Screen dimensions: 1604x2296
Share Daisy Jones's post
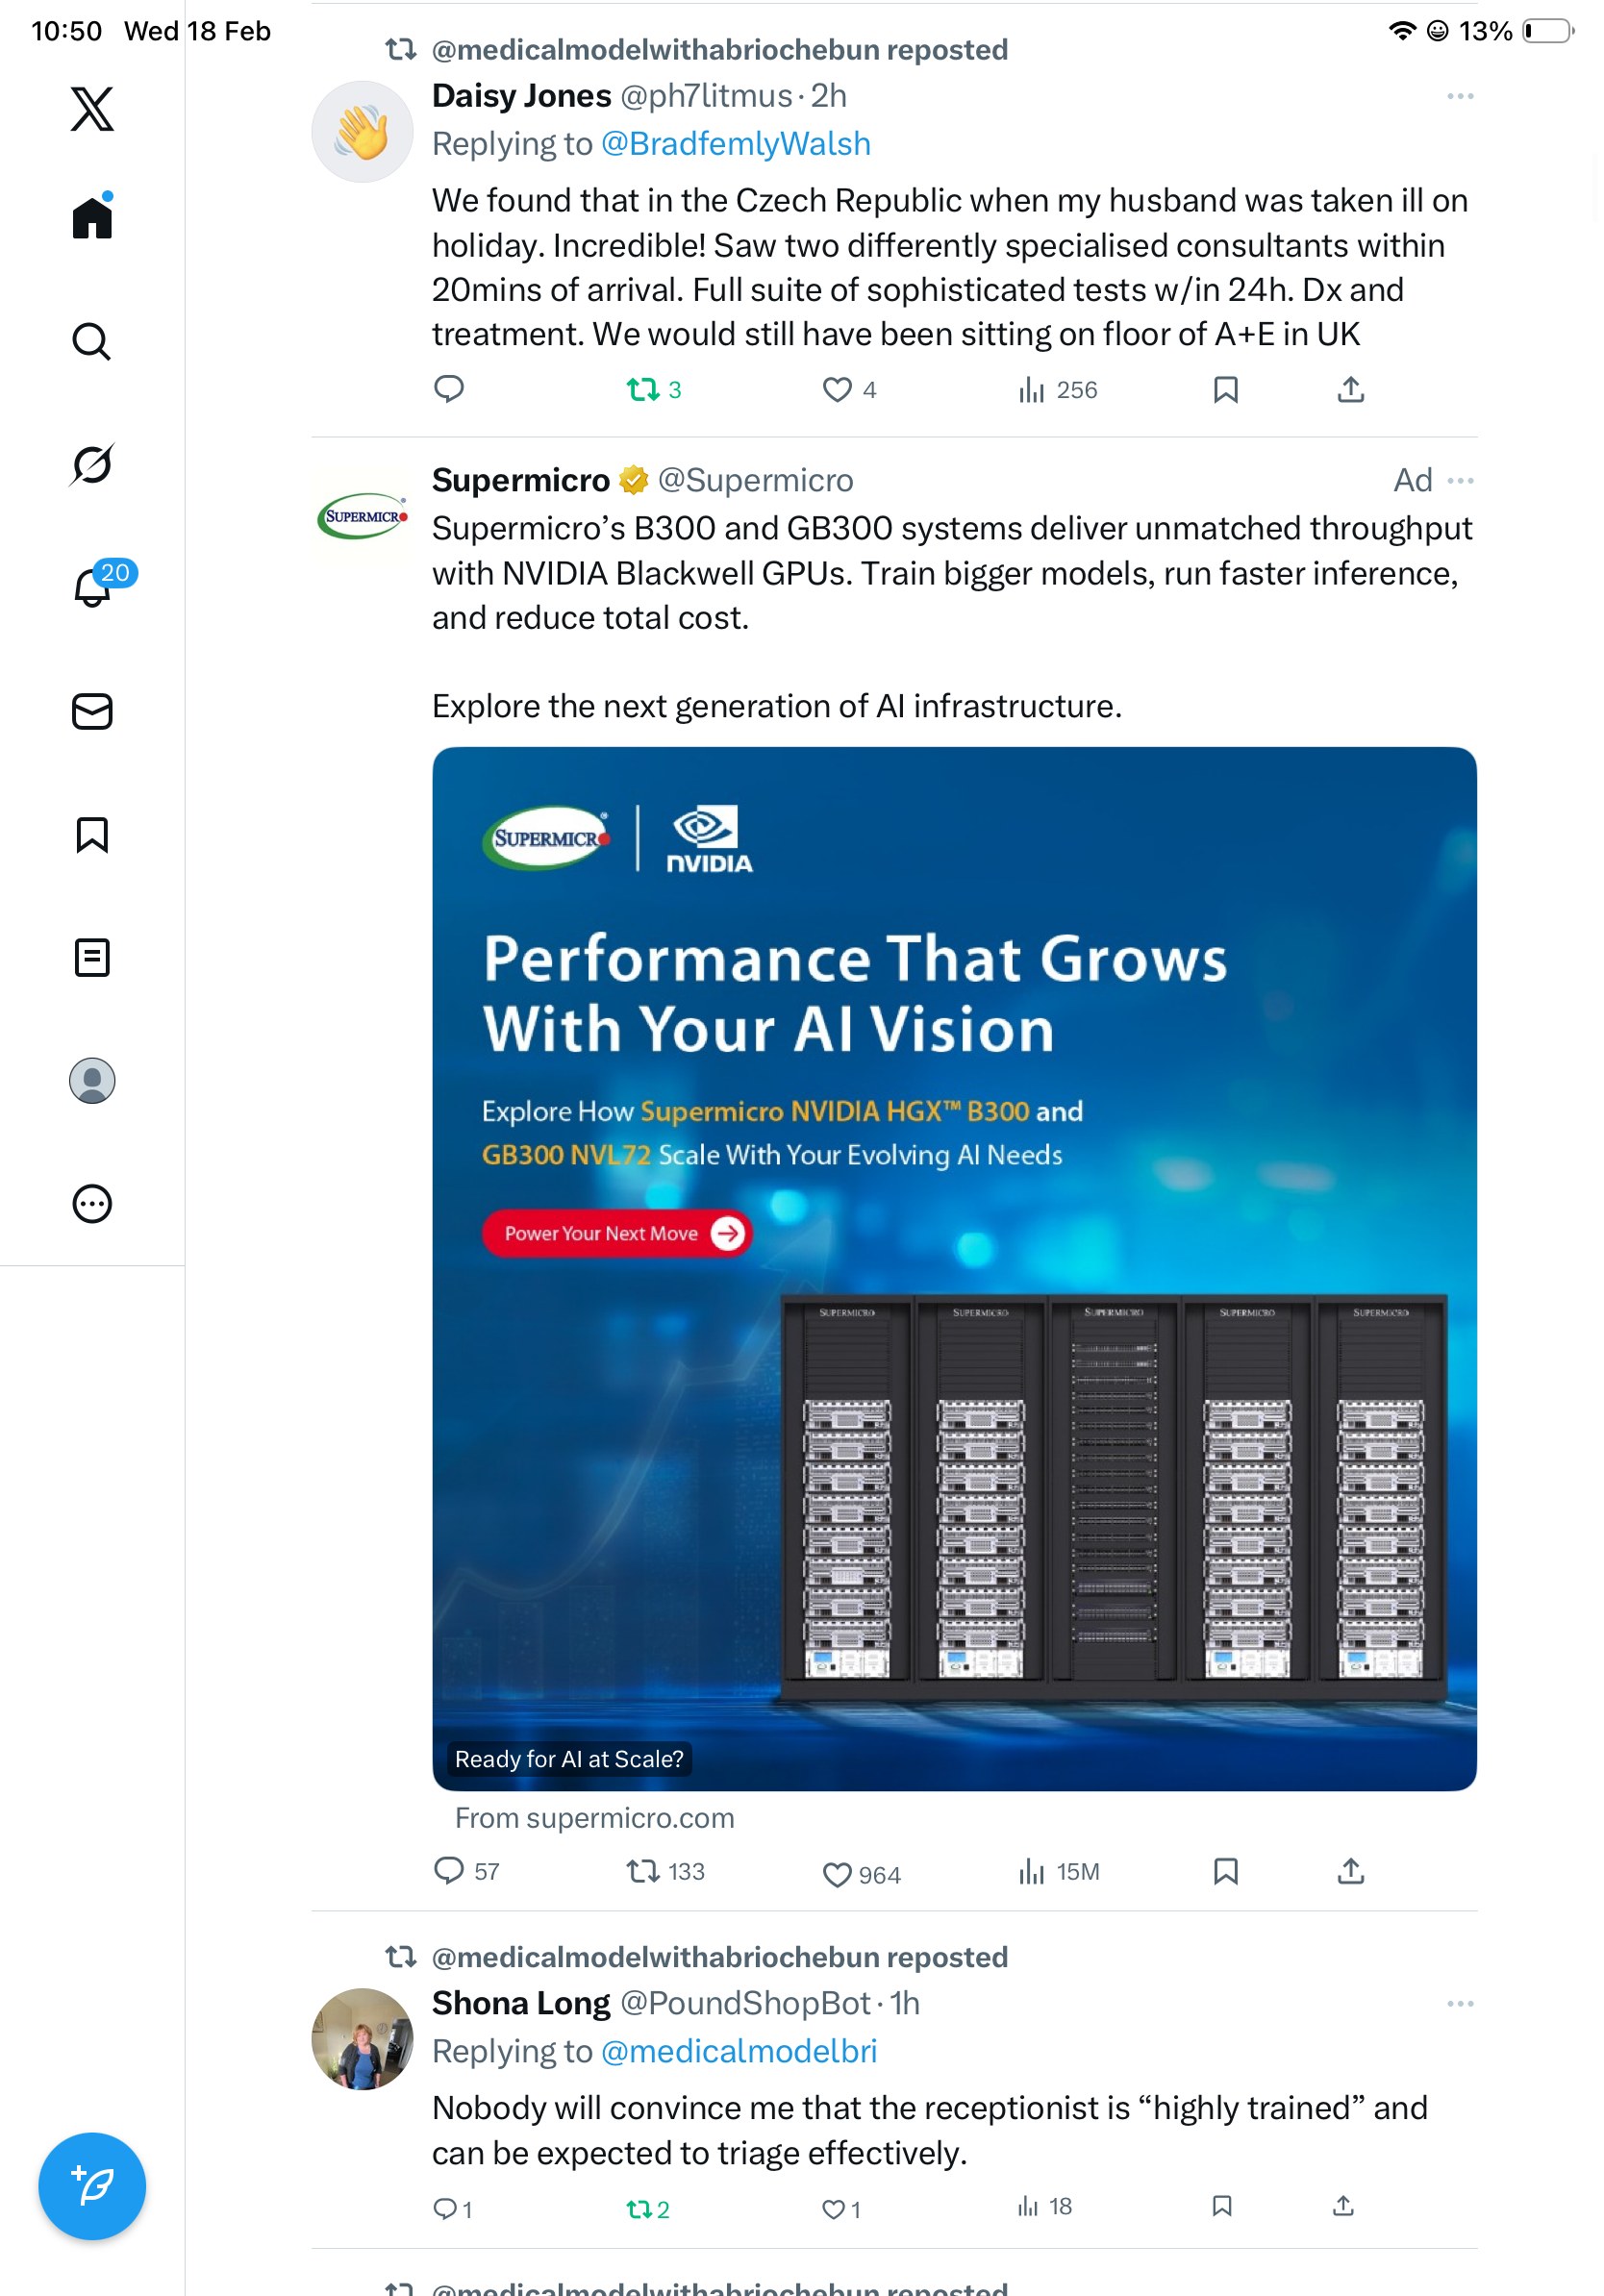pyautogui.click(x=1350, y=389)
